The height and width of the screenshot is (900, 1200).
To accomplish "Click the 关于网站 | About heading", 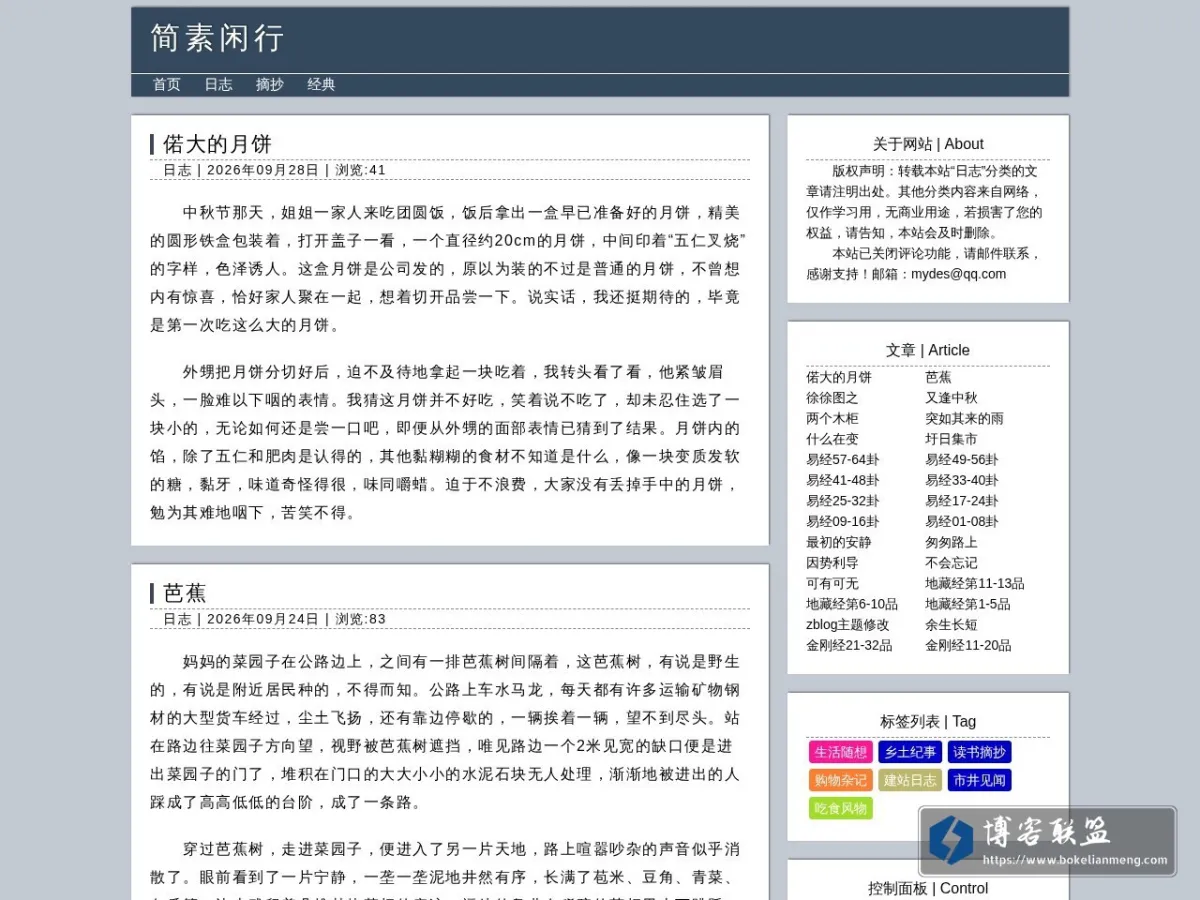I will (928, 144).
